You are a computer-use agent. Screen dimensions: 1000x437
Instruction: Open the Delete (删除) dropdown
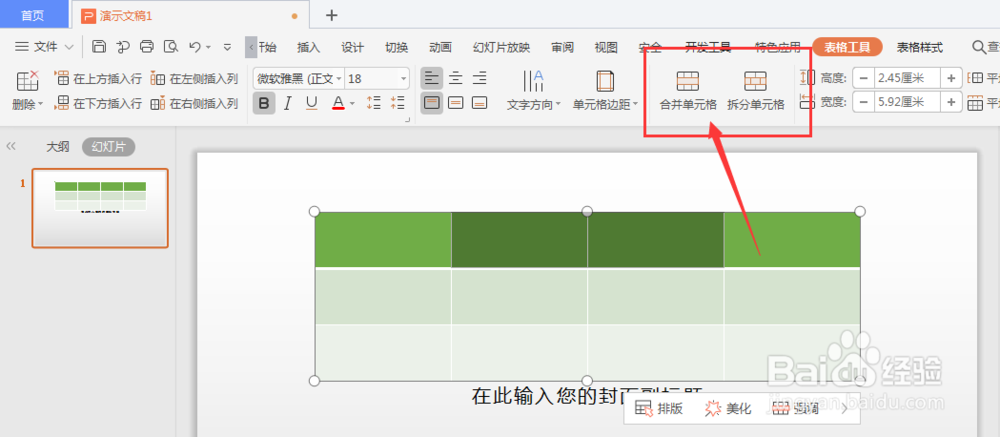point(27,105)
